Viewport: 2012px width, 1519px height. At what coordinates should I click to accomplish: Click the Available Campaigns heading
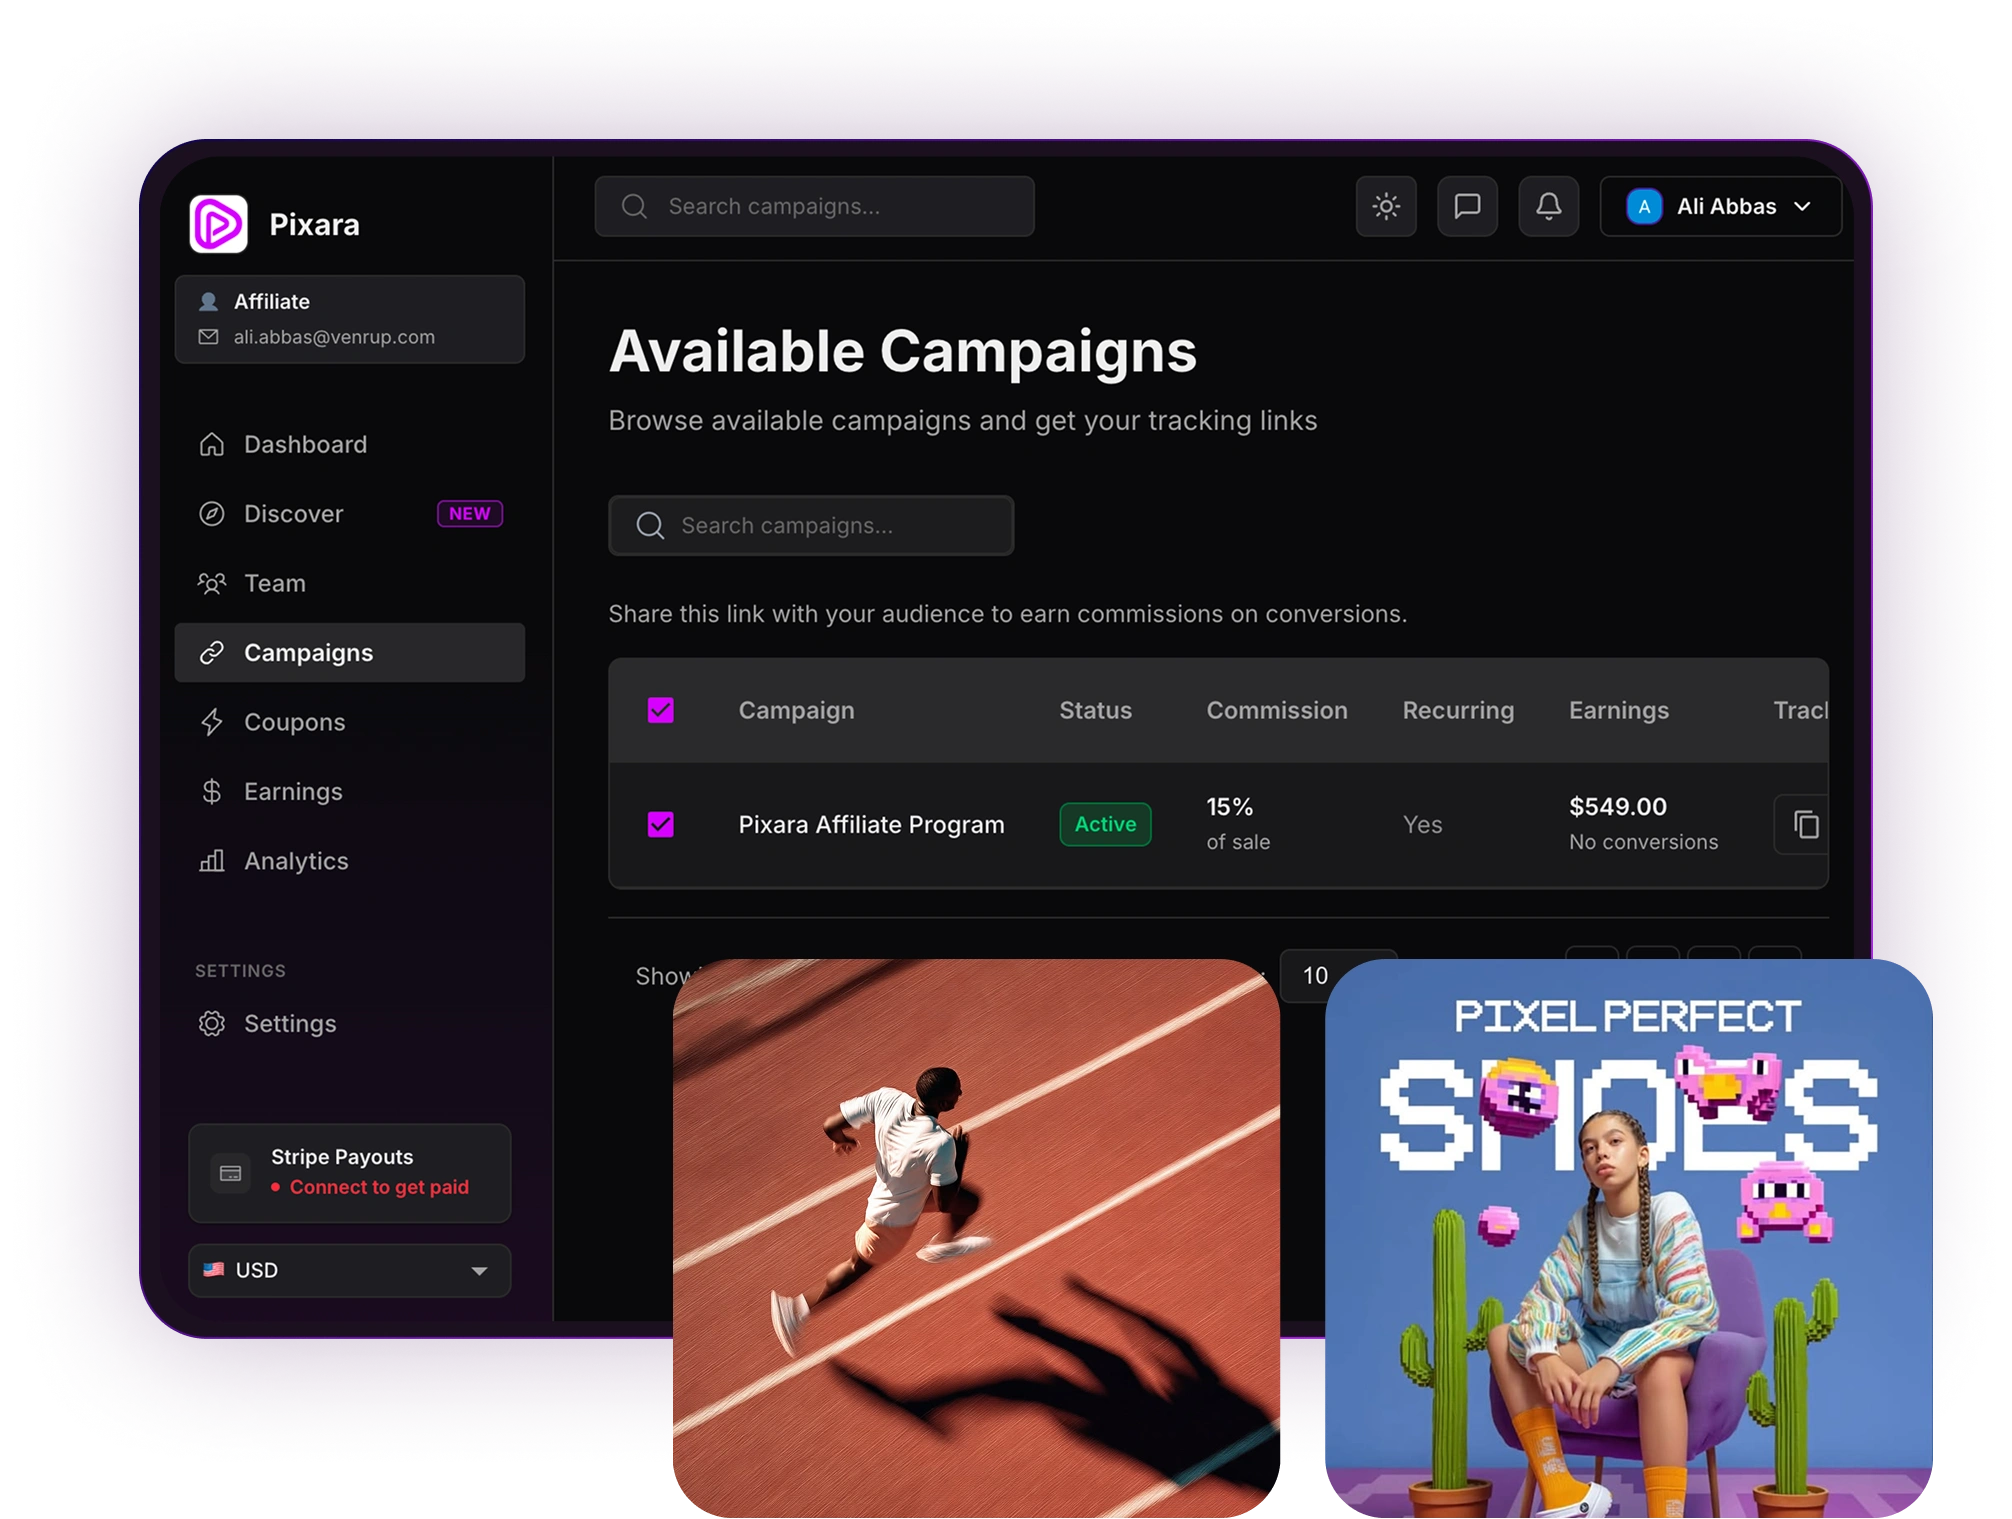(902, 351)
